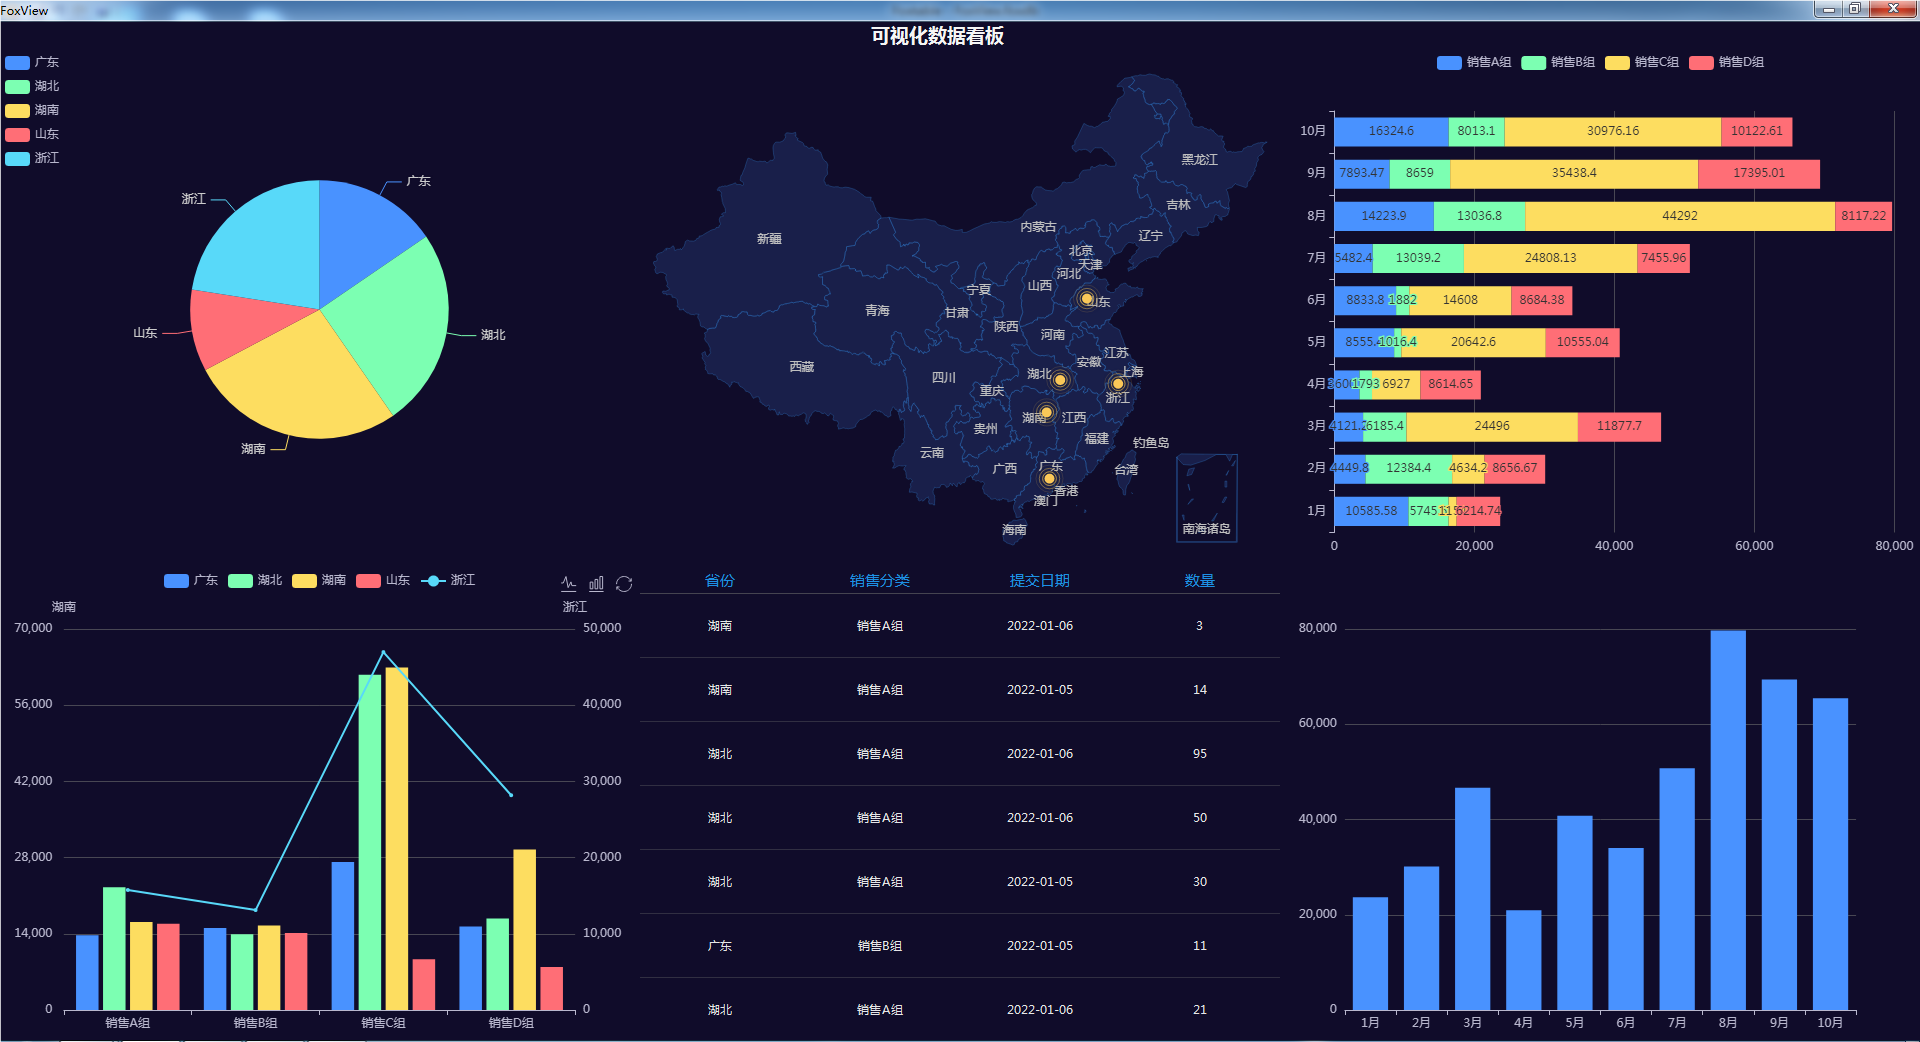The height and width of the screenshot is (1042, 1920).
Task: Click the 提交日期 column header
Action: 1039,580
